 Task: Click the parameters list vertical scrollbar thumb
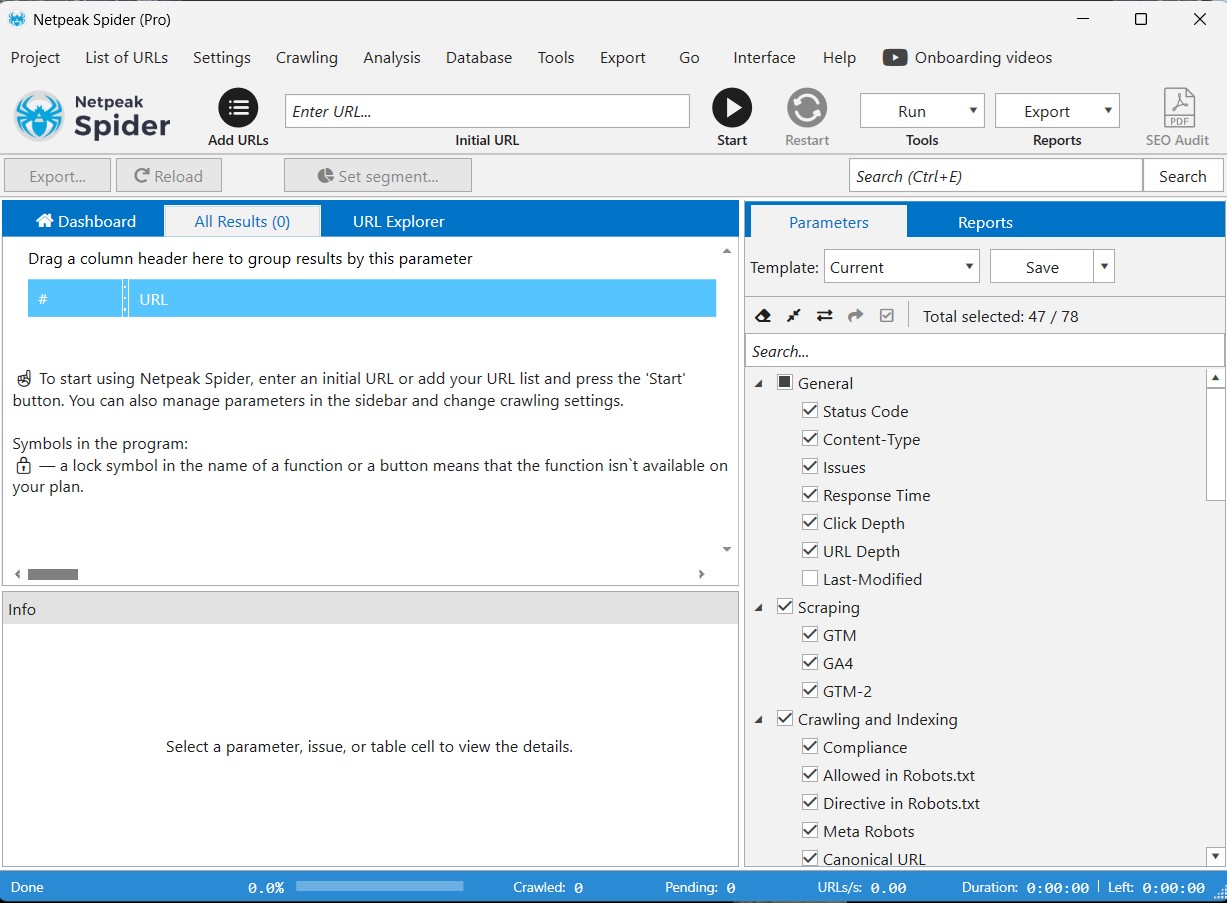1216,445
